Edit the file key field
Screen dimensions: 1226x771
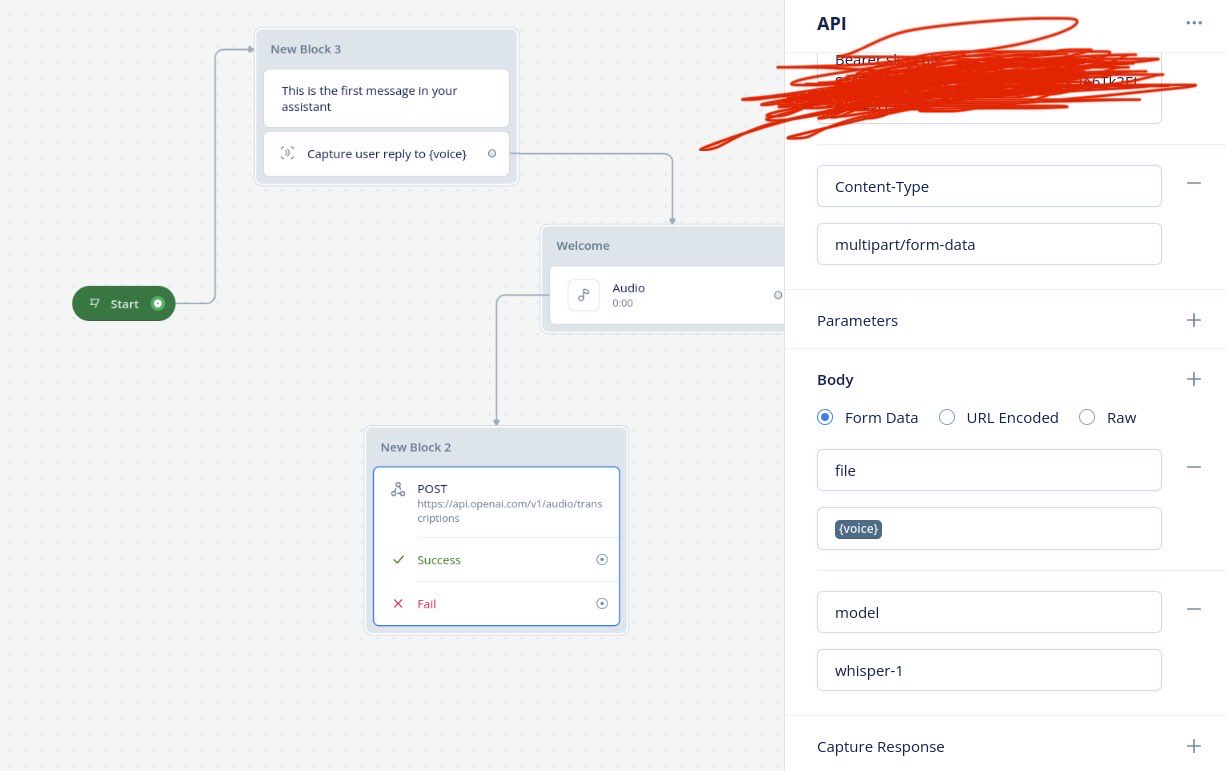[x=989, y=470]
